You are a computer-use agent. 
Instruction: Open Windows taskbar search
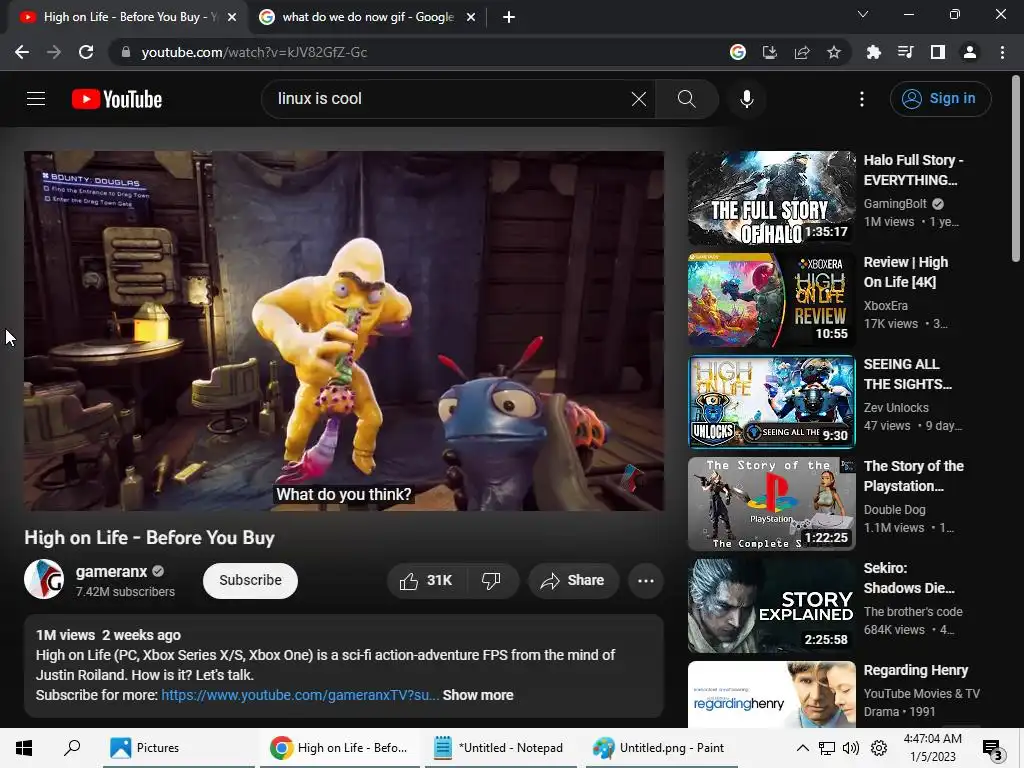72,748
